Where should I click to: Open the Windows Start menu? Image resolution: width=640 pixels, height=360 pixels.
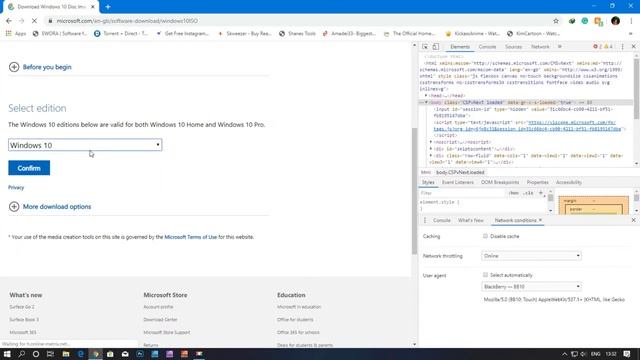click(7, 354)
